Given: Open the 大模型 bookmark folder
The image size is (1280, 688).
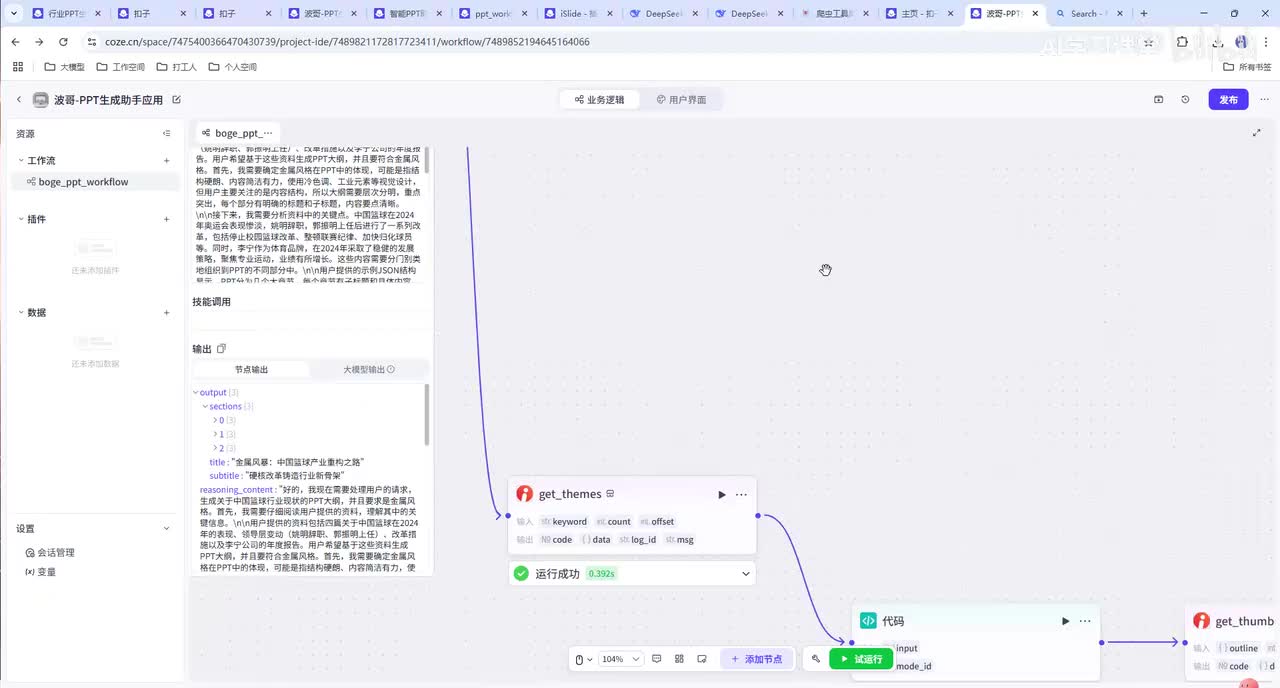Looking at the screenshot, I should click(65, 67).
